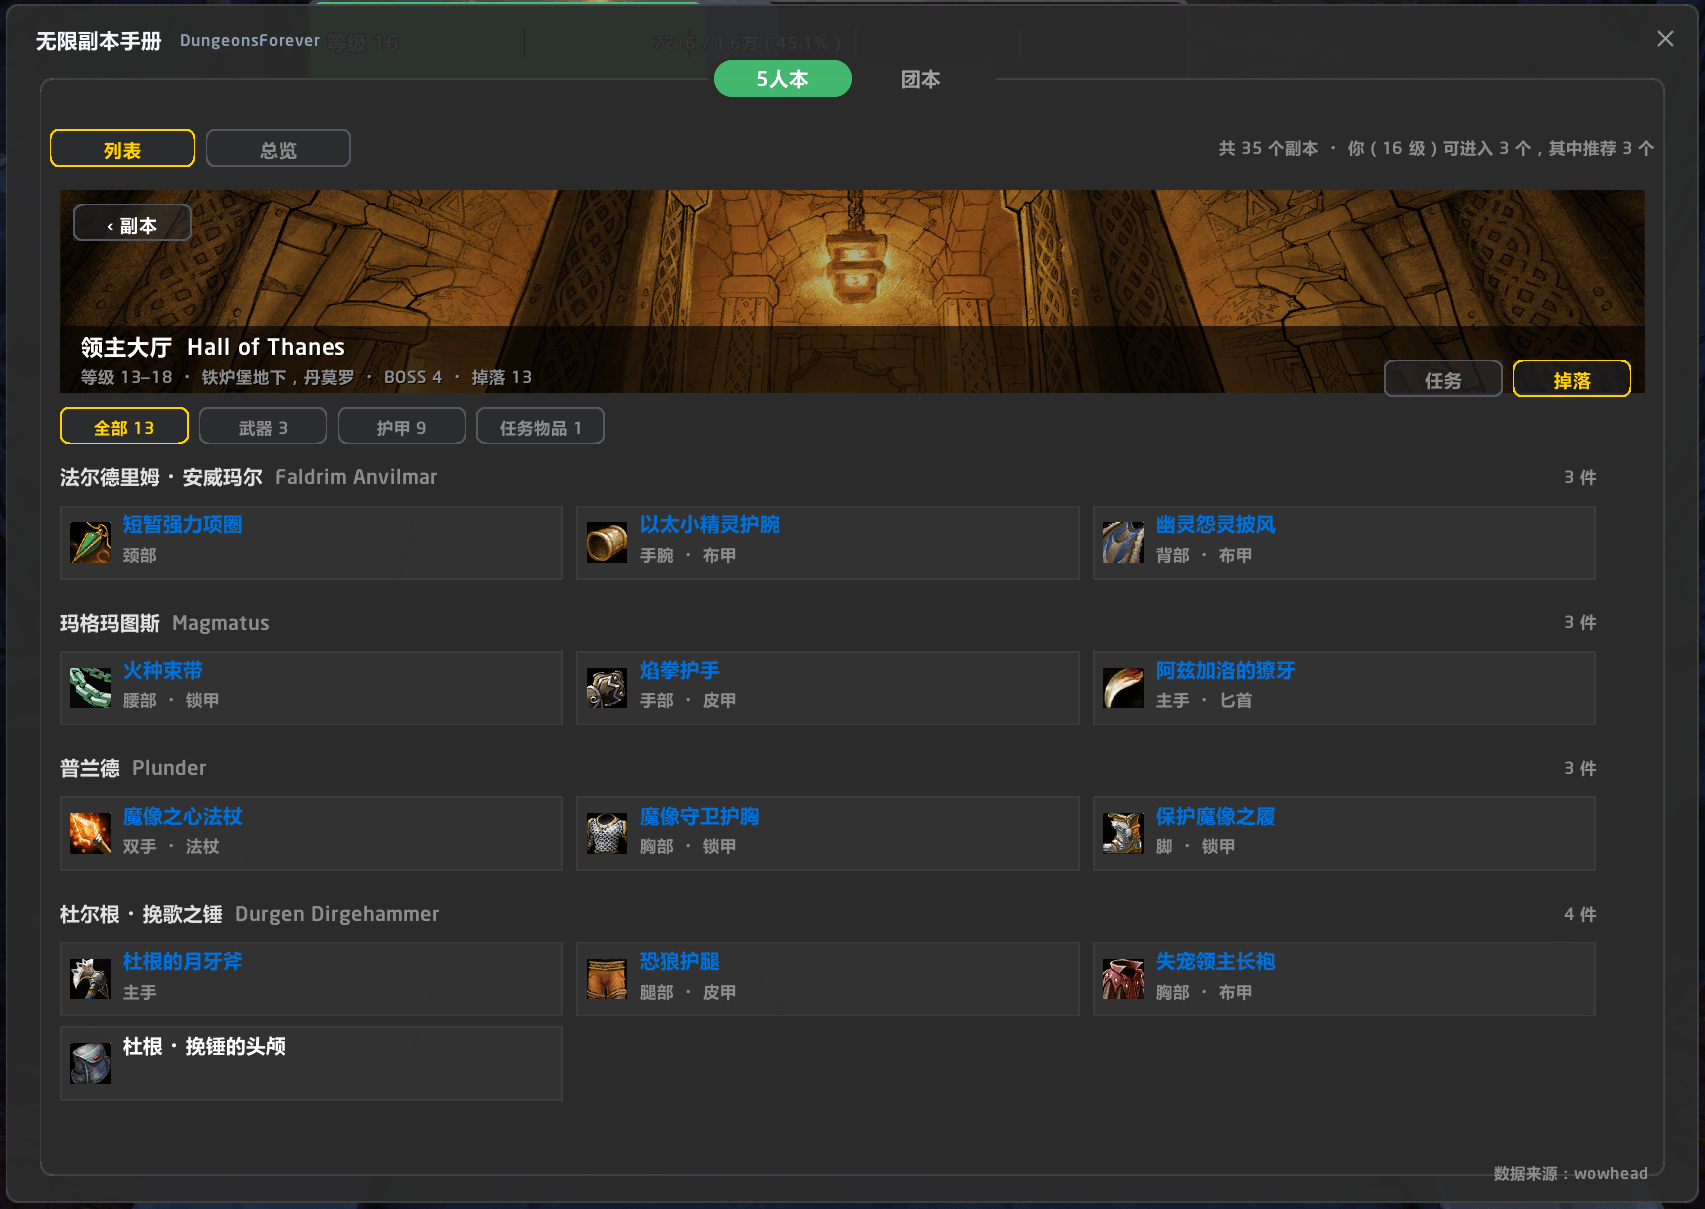
Task: Open the 魔像之心法杖 item link
Action: tap(183, 817)
